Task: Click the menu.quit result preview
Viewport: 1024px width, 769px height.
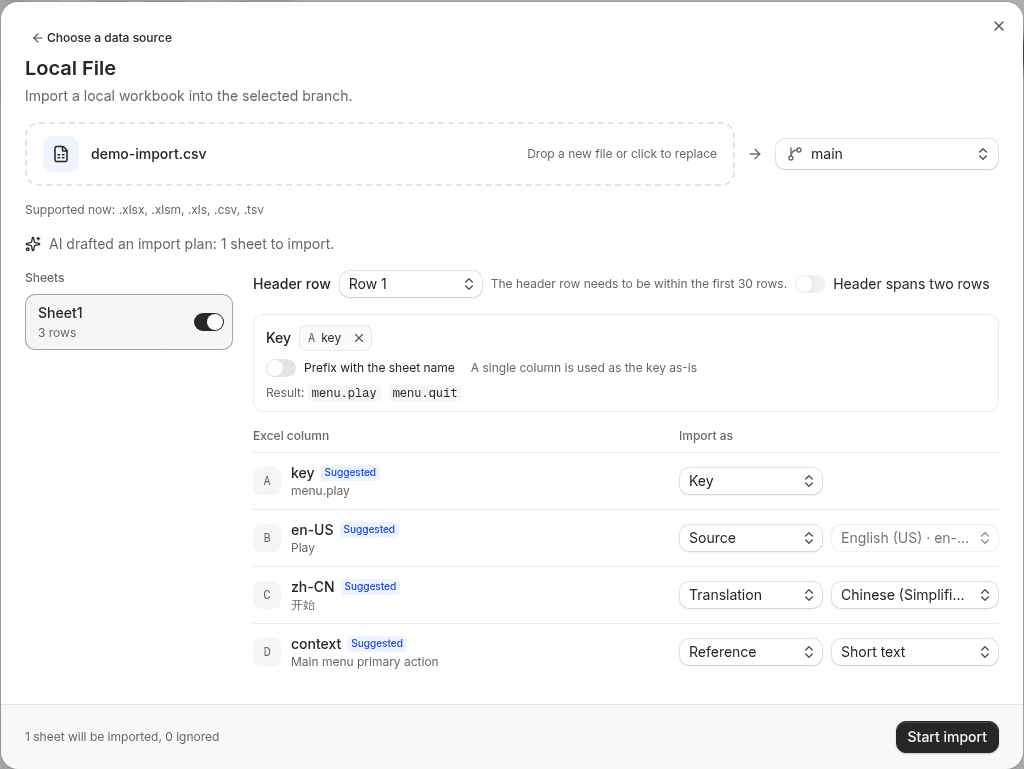Action: [x=424, y=393]
